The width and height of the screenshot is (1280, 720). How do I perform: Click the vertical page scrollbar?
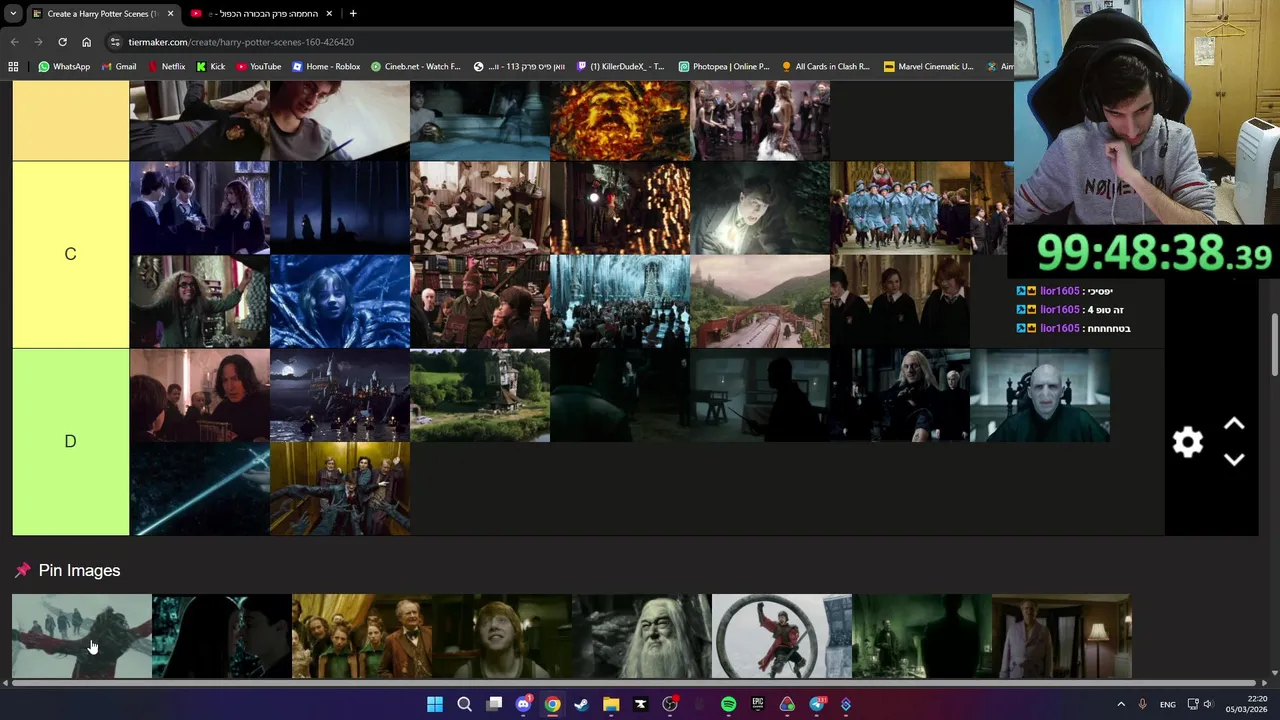tap(1274, 345)
